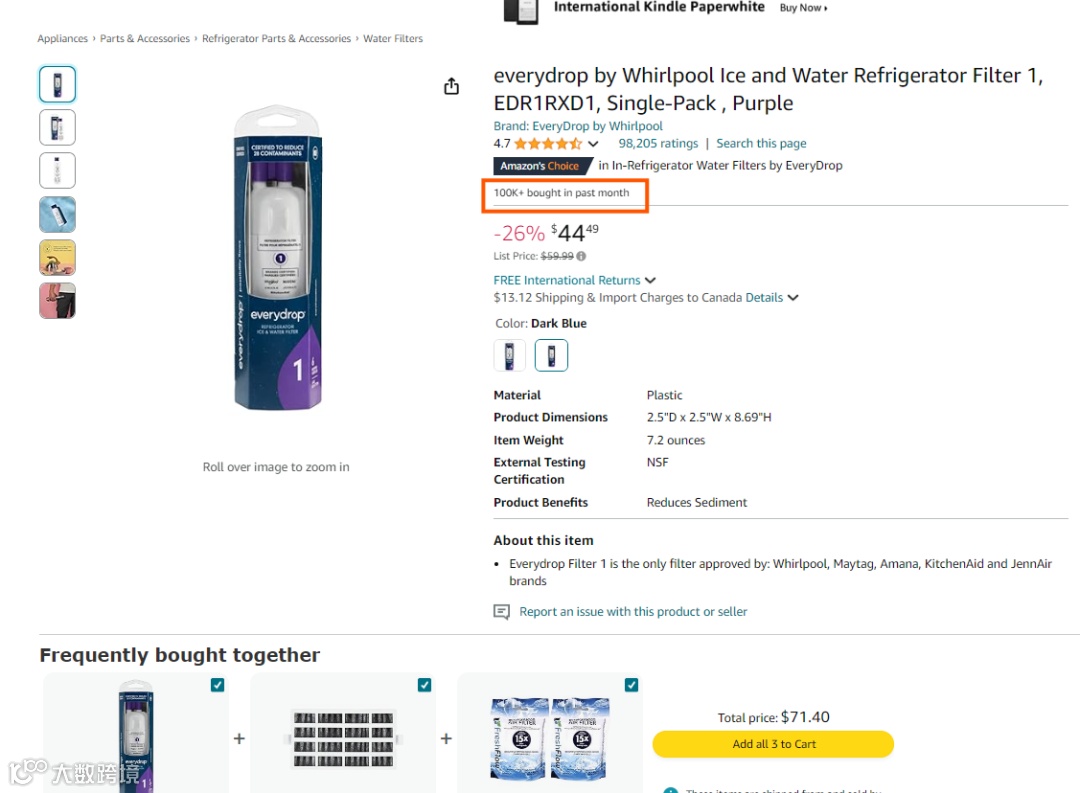Uncheck the first frequently bought item checkbox
The height and width of the screenshot is (793, 1080).
[218, 685]
